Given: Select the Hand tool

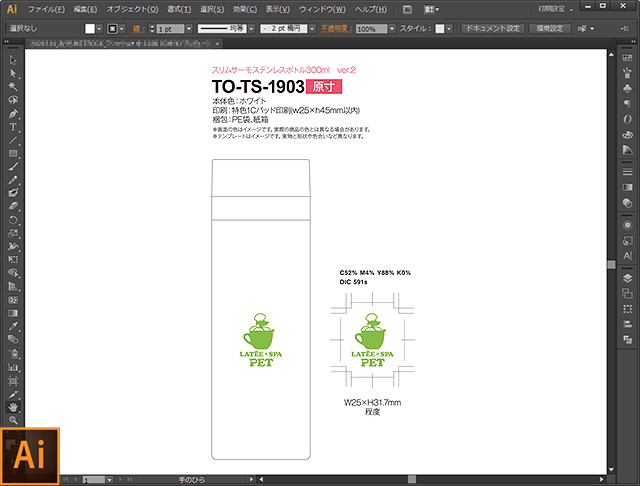Looking at the screenshot, I should (13, 407).
